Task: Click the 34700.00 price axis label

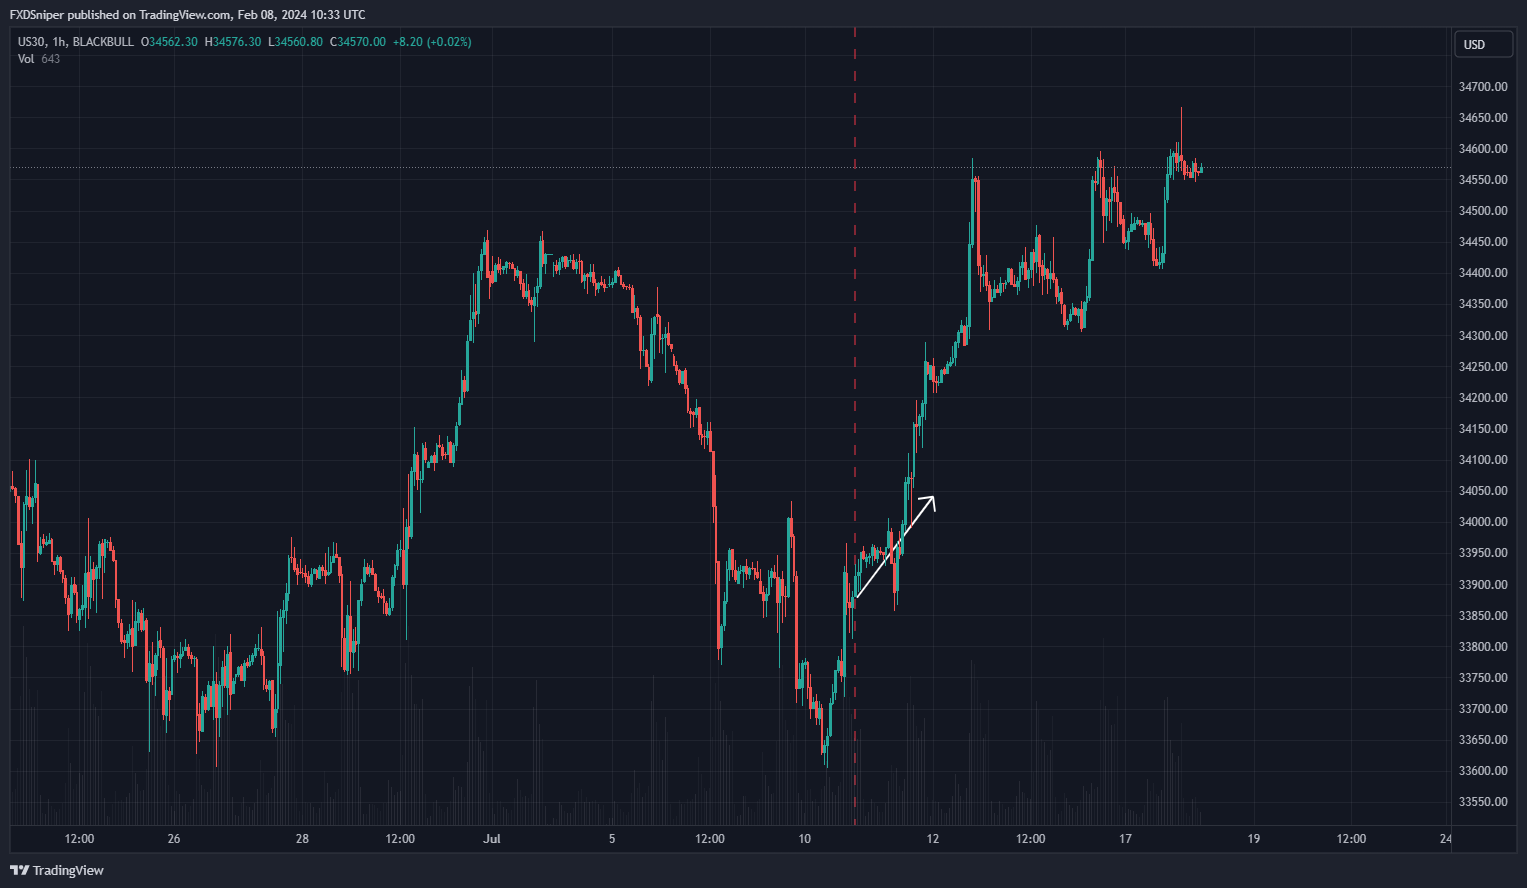Action: coord(1482,87)
